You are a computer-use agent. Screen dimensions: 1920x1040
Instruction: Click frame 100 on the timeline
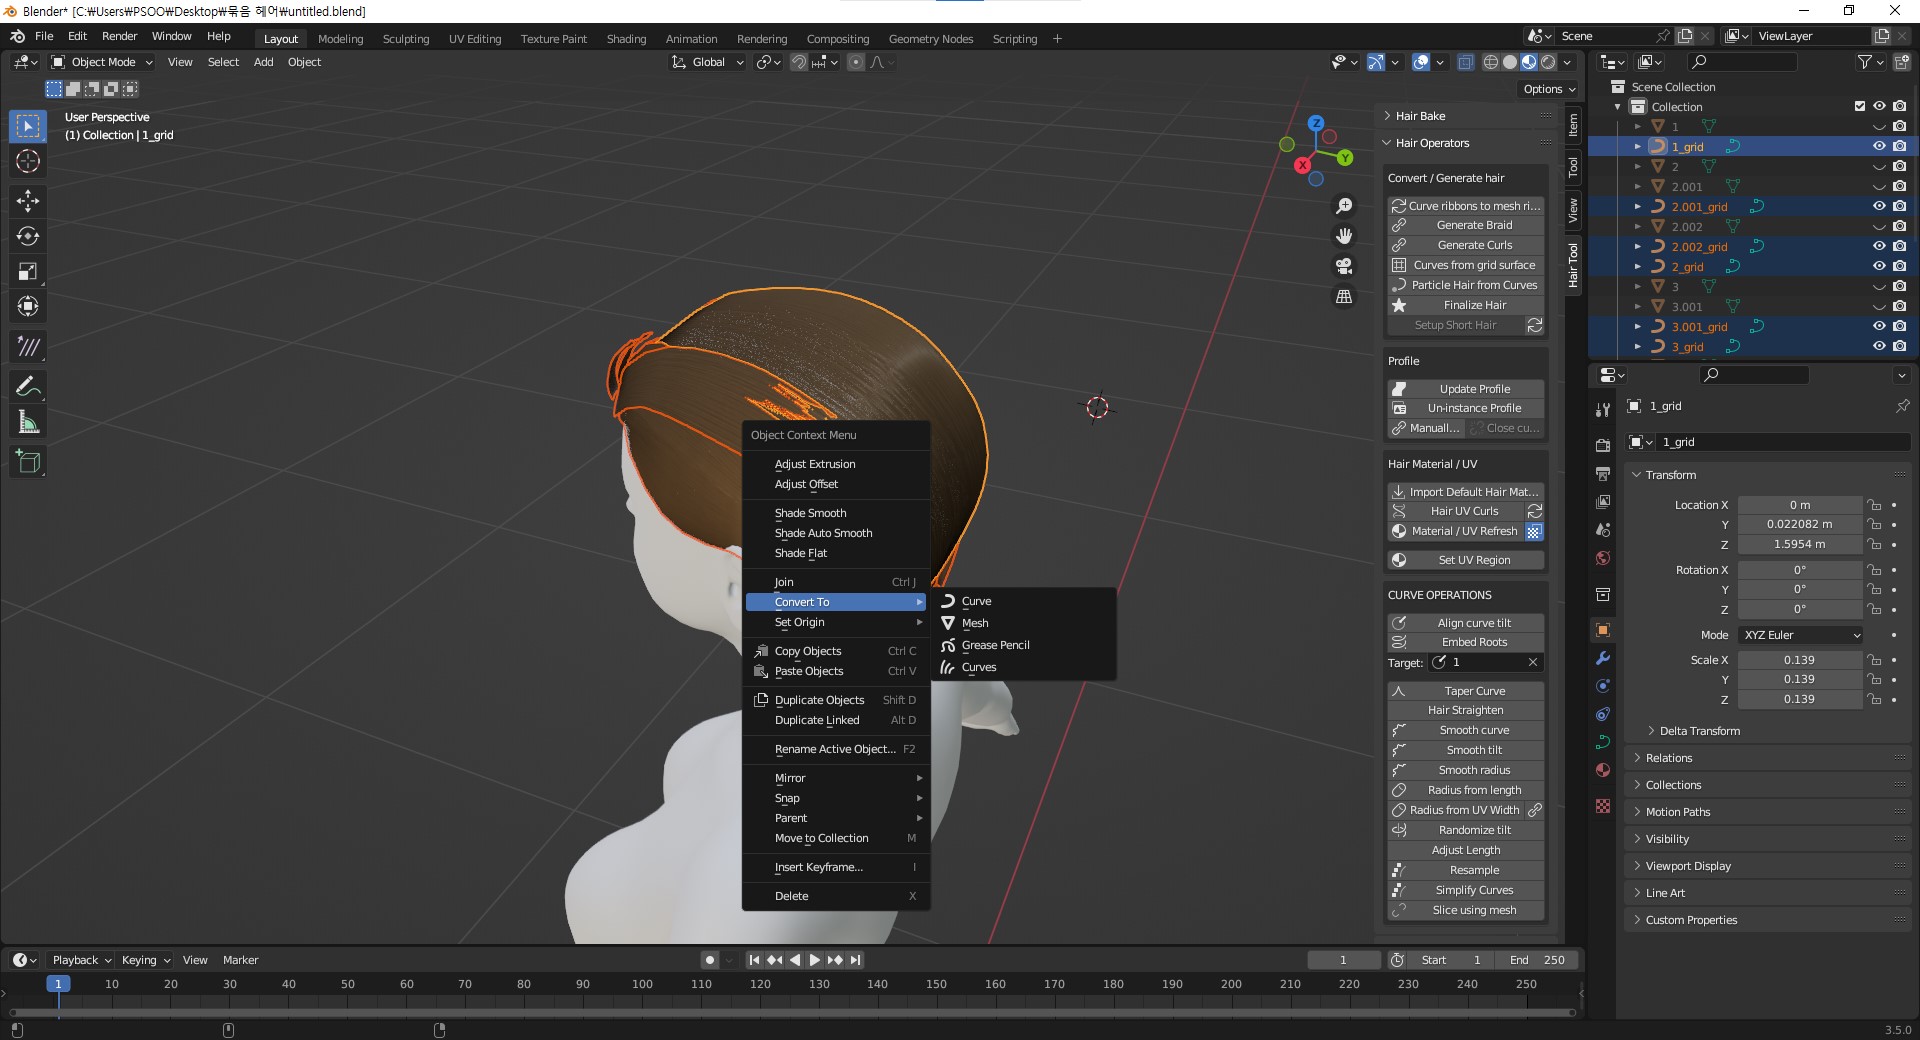(x=642, y=984)
